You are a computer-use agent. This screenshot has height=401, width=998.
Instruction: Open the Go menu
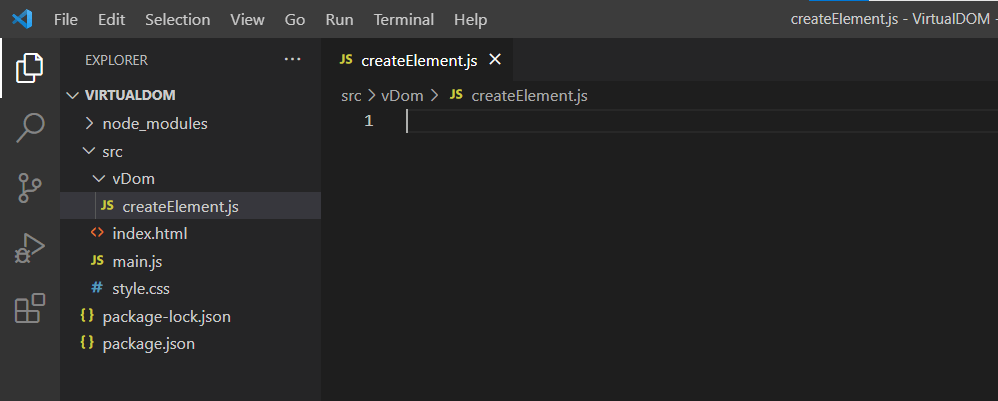pos(295,20)
